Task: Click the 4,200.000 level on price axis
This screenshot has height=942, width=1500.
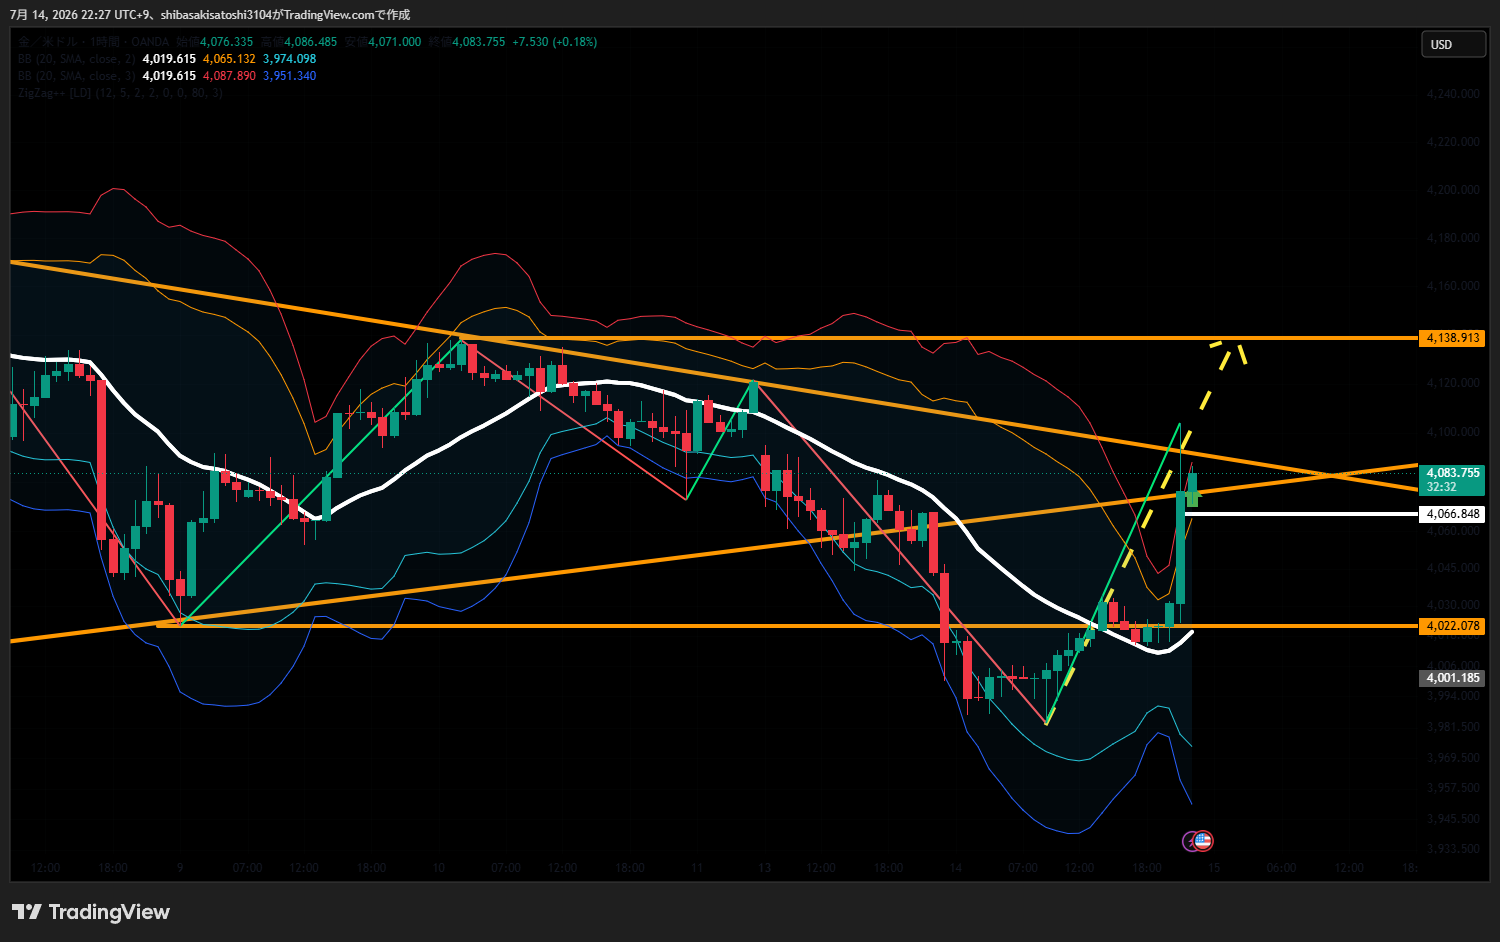Action: (1453, 190)
